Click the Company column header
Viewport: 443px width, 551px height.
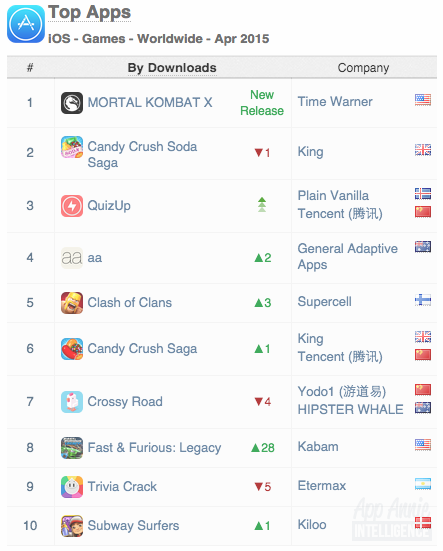pos(363,68)
